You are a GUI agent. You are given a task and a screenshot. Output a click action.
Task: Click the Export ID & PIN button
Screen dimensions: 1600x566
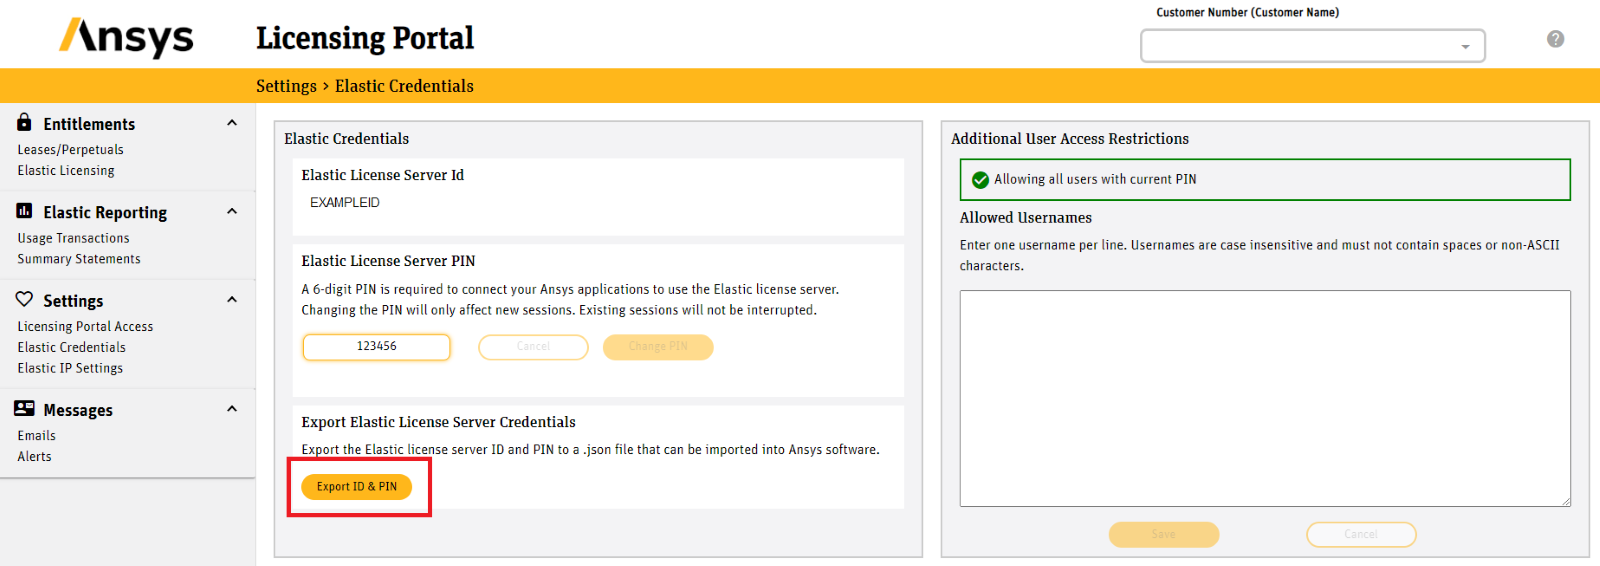point(357,487)
